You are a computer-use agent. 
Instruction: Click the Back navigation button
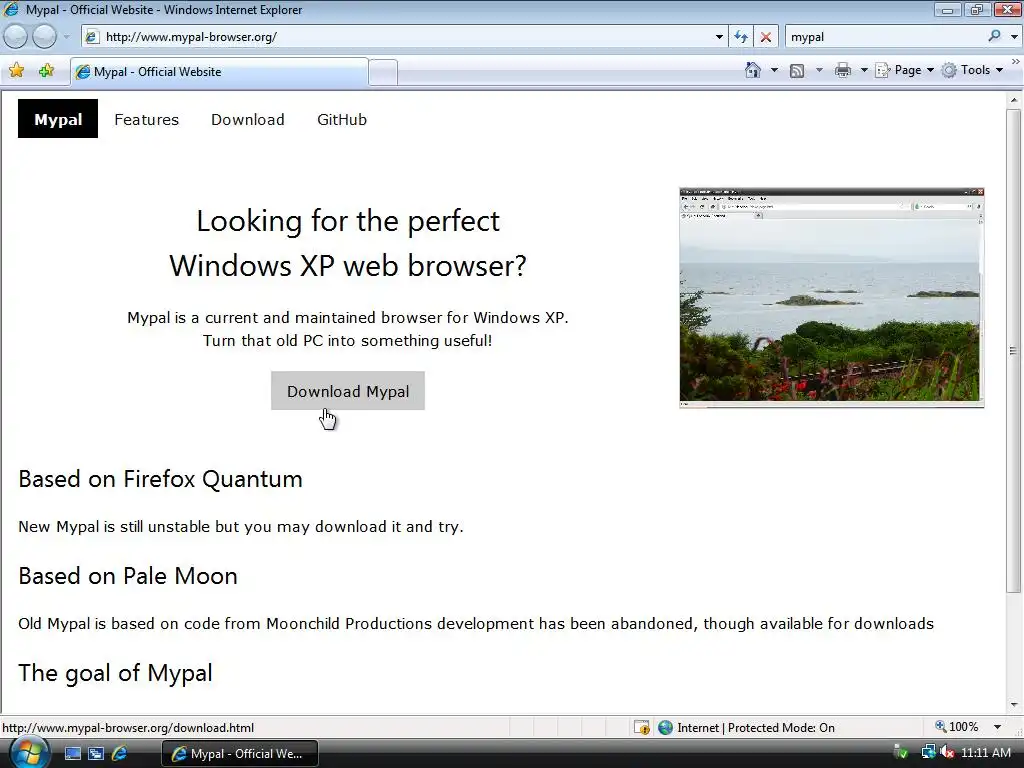pyautogui.click(x=16, y=37)
